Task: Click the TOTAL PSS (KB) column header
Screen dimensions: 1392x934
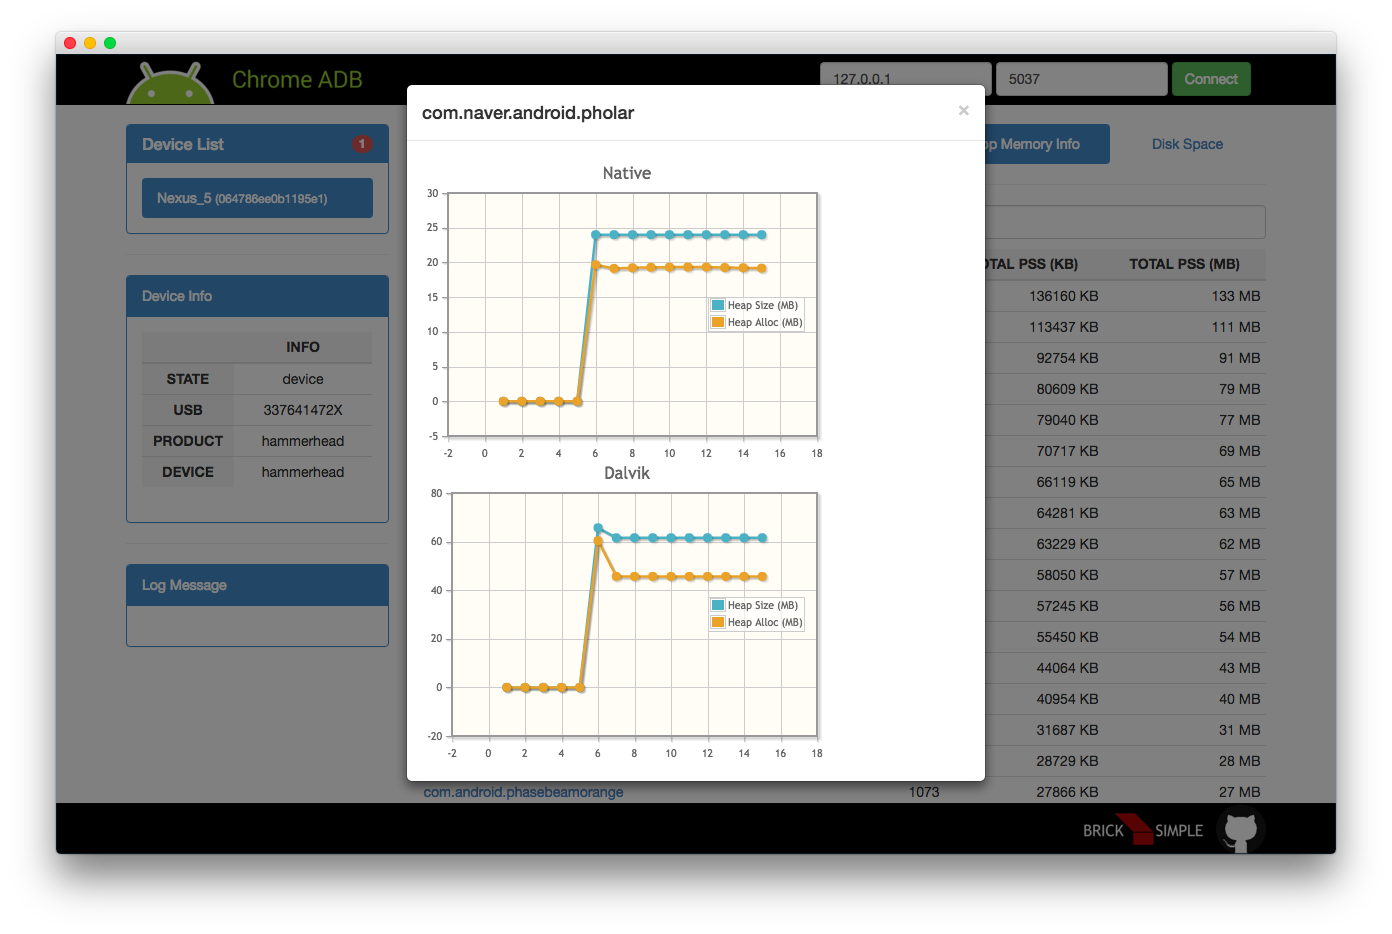Action: [1031, 264]
